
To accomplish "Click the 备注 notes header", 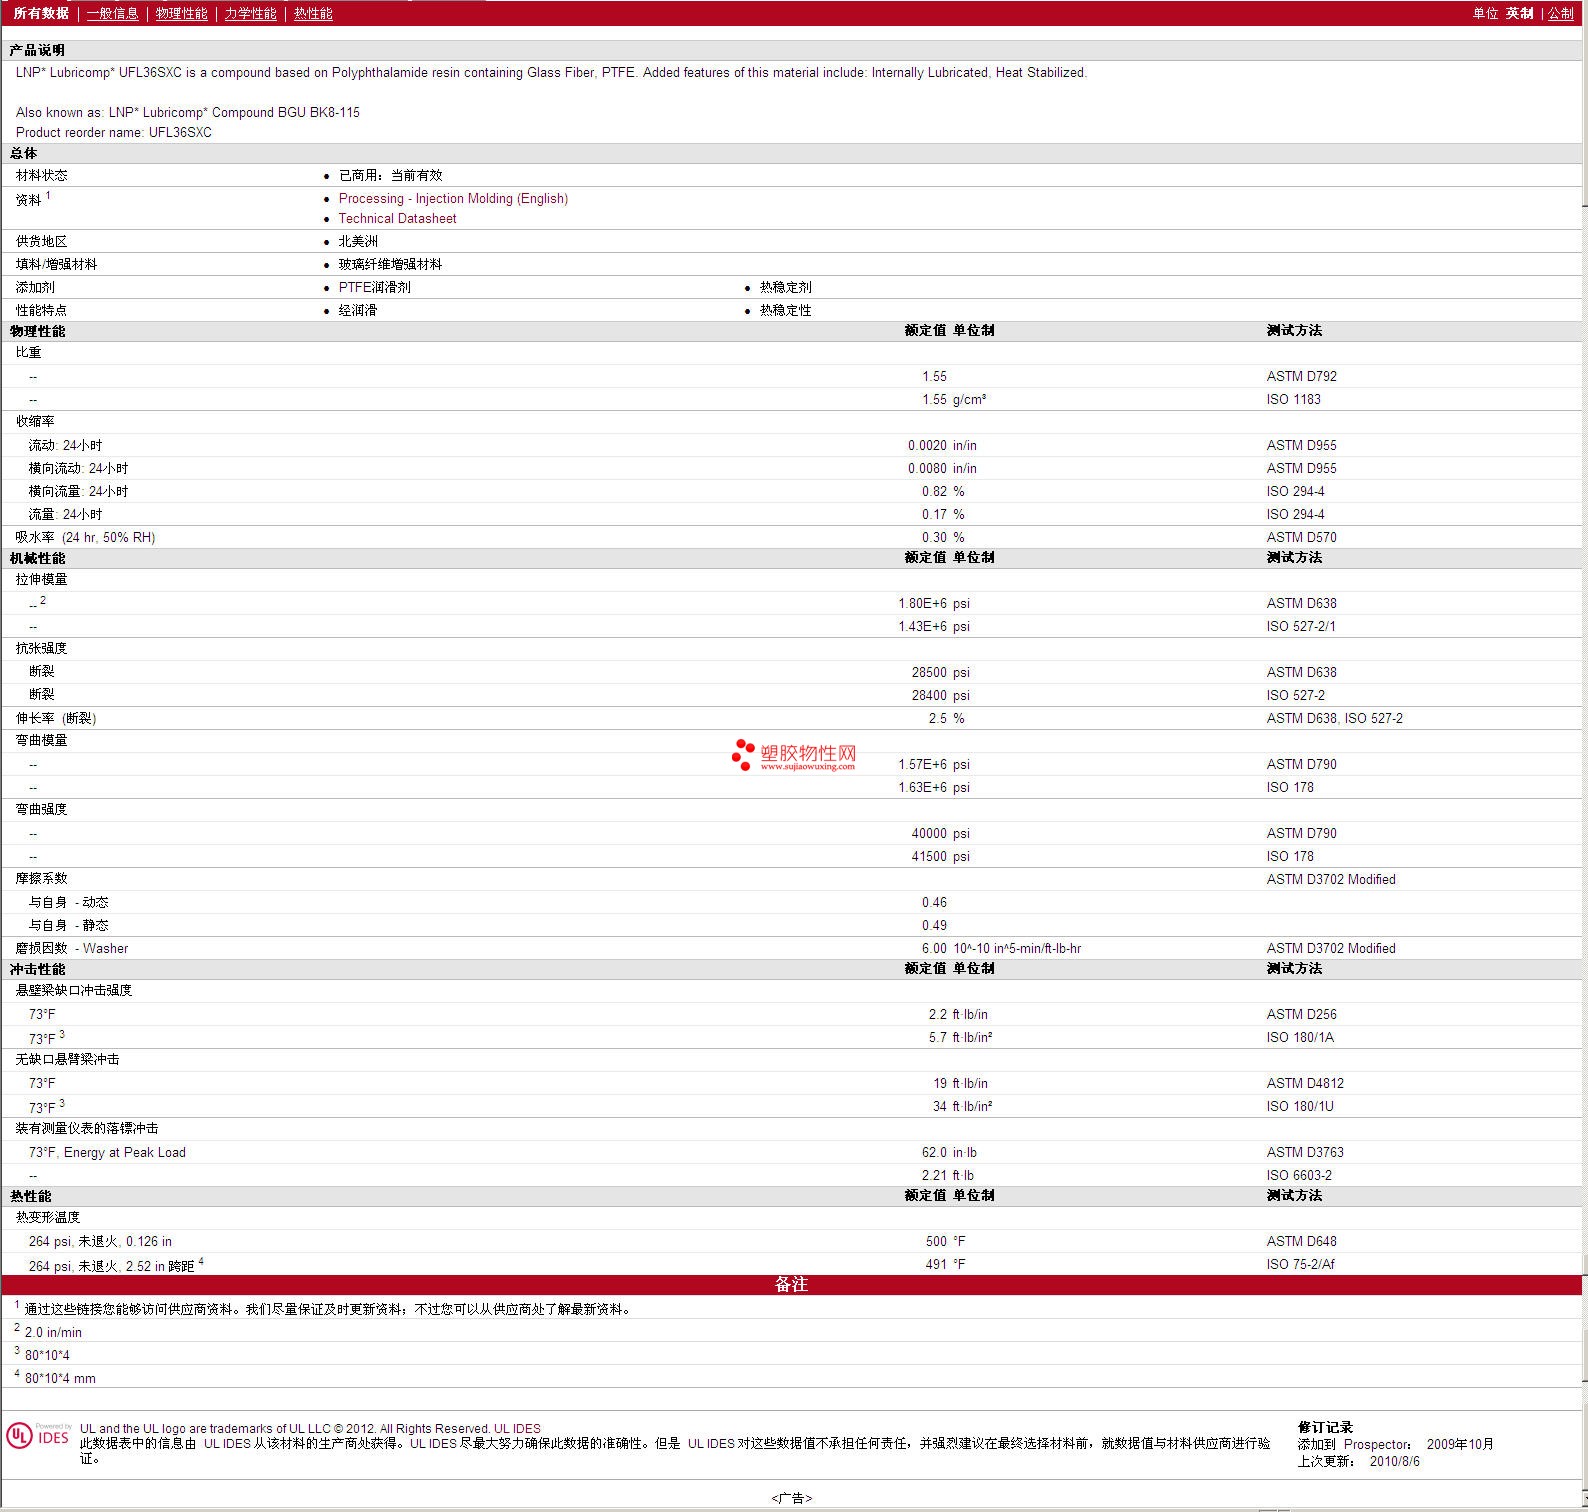I will coord(791,1284).
